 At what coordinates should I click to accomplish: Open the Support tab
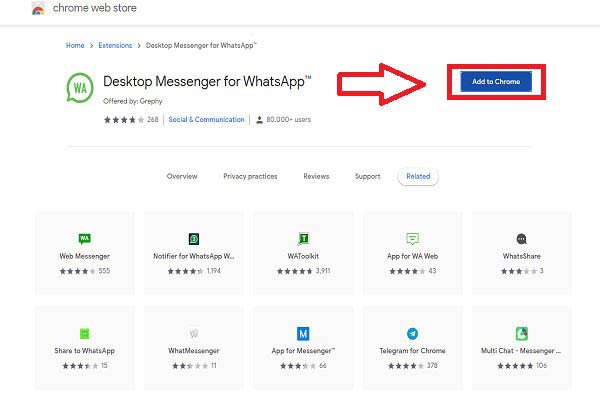[x=367, y=176]
